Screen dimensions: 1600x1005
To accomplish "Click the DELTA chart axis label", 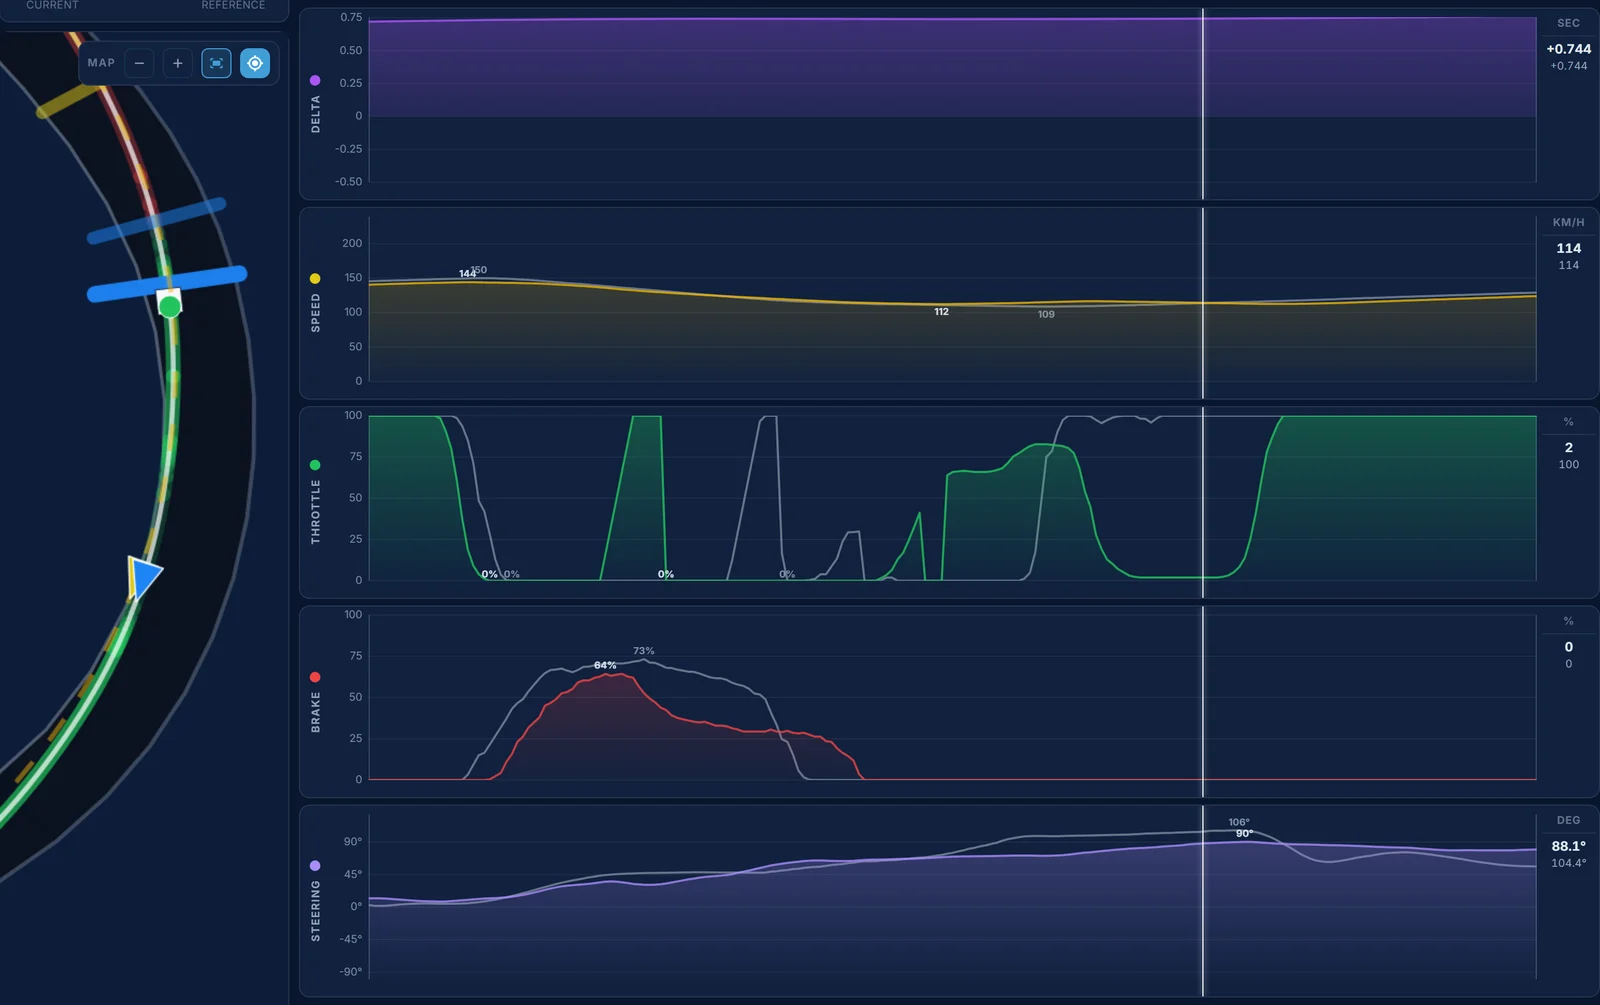I will [x=316, y=115].
